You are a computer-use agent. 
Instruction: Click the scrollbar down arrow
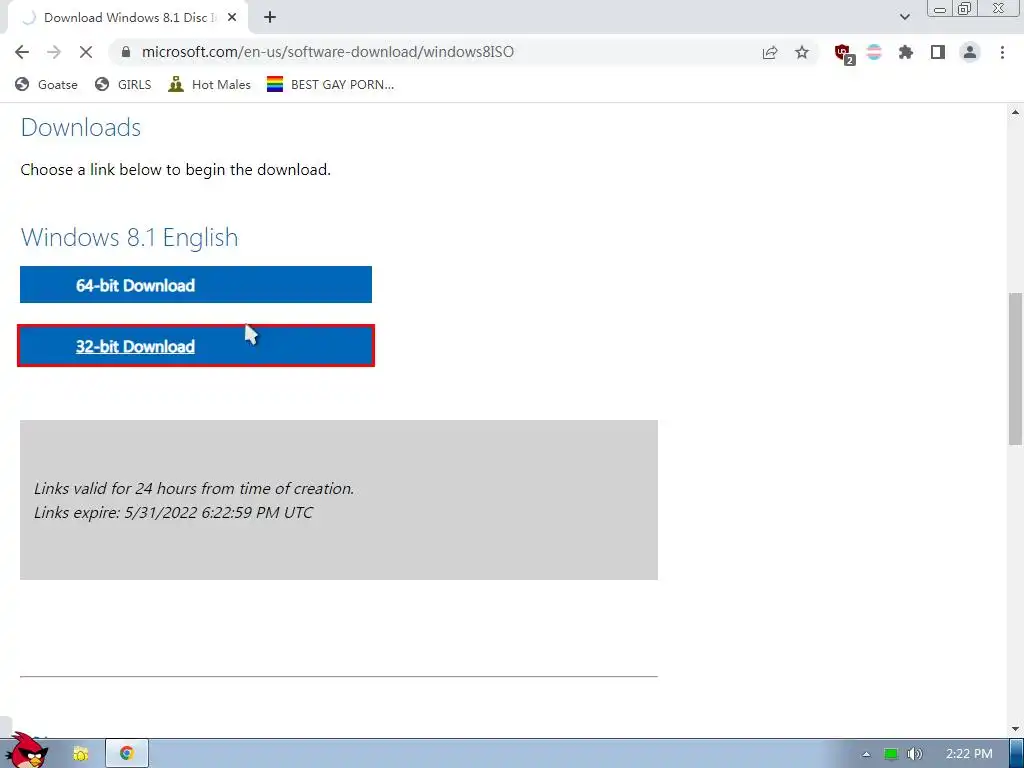1016,728
